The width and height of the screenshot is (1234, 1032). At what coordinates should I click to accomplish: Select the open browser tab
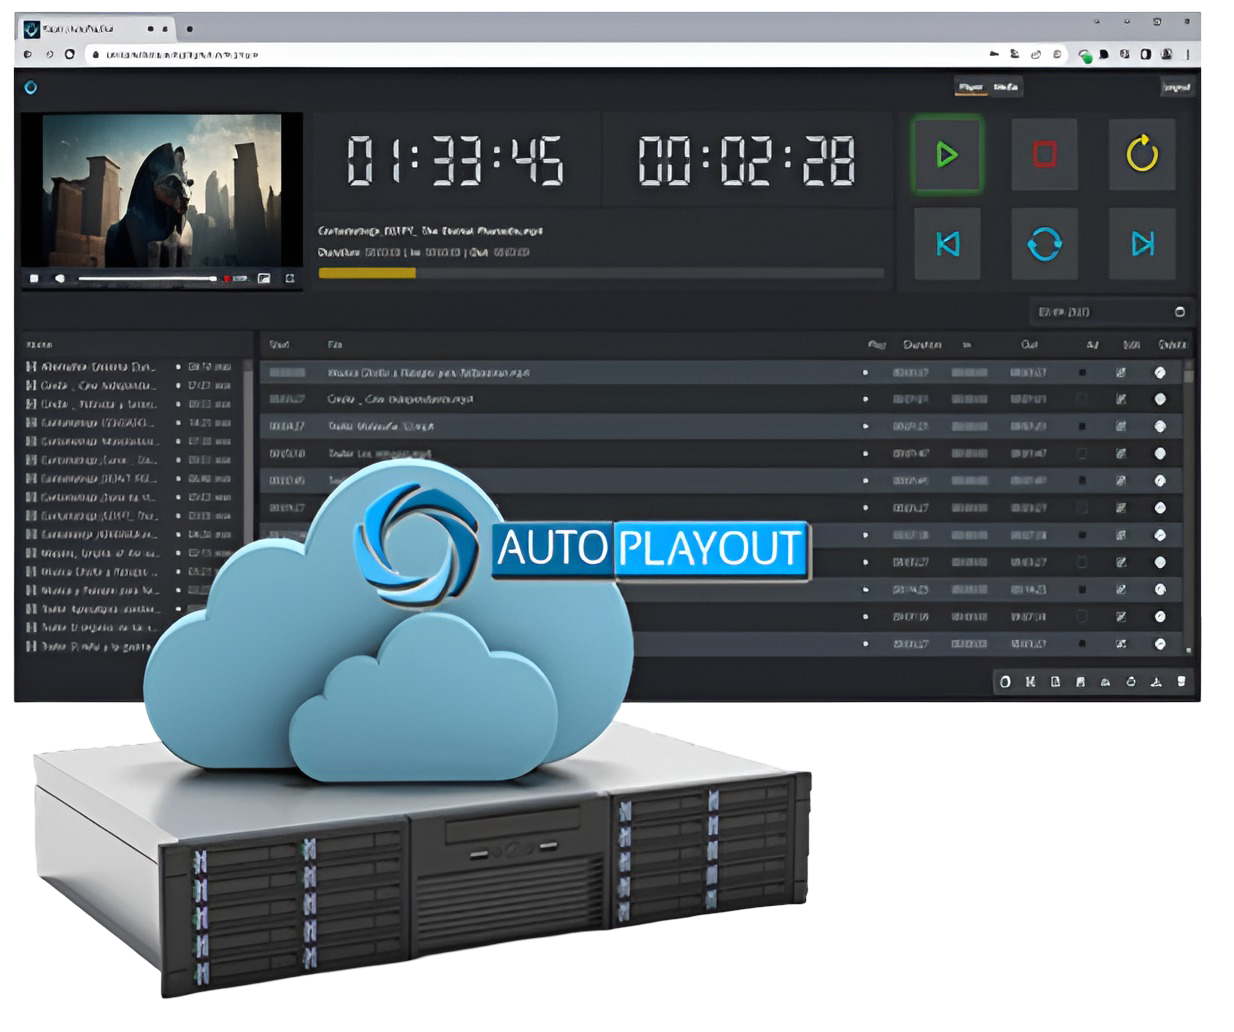95,29
